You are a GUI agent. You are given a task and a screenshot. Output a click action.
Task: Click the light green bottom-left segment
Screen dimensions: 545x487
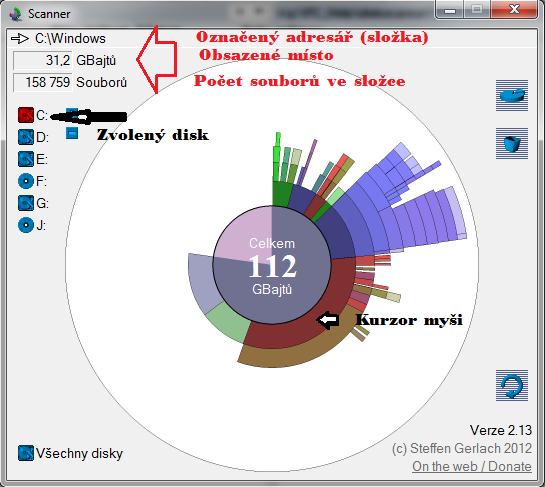pos(230,322)
